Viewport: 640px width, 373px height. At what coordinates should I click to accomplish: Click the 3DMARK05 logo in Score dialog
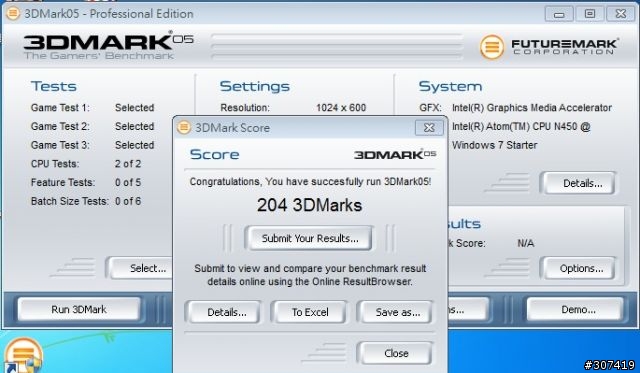[395, 154]
